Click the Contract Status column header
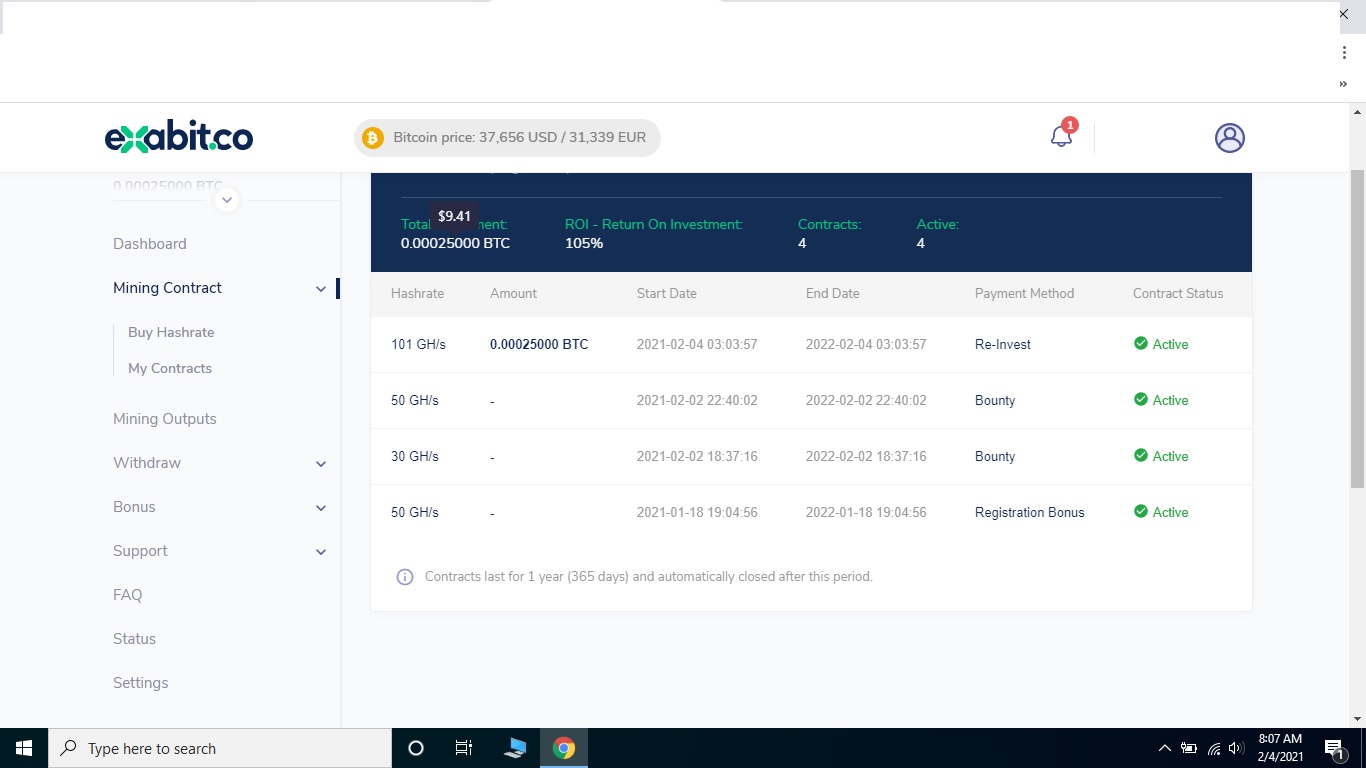 pos(1178,293)
